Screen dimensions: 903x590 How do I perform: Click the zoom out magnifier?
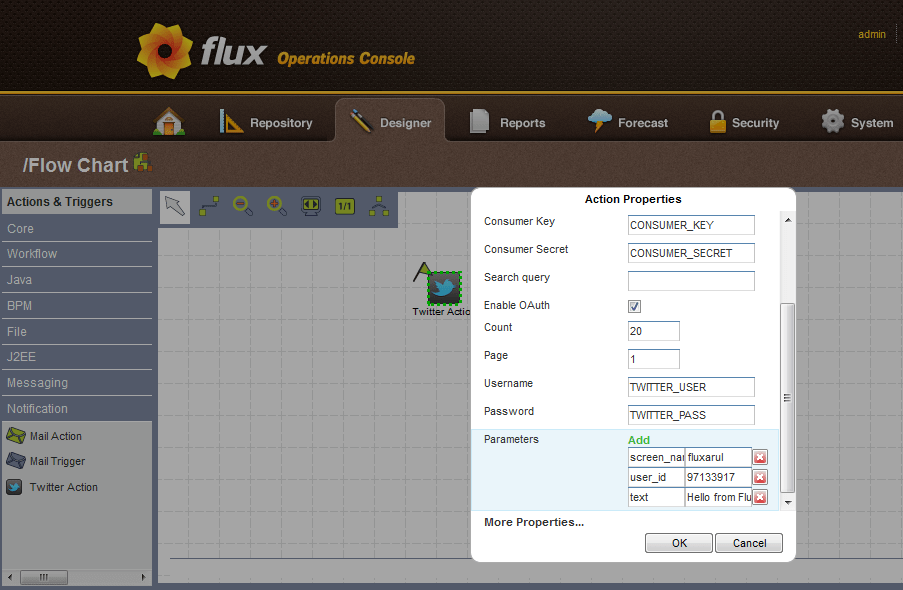243,206
